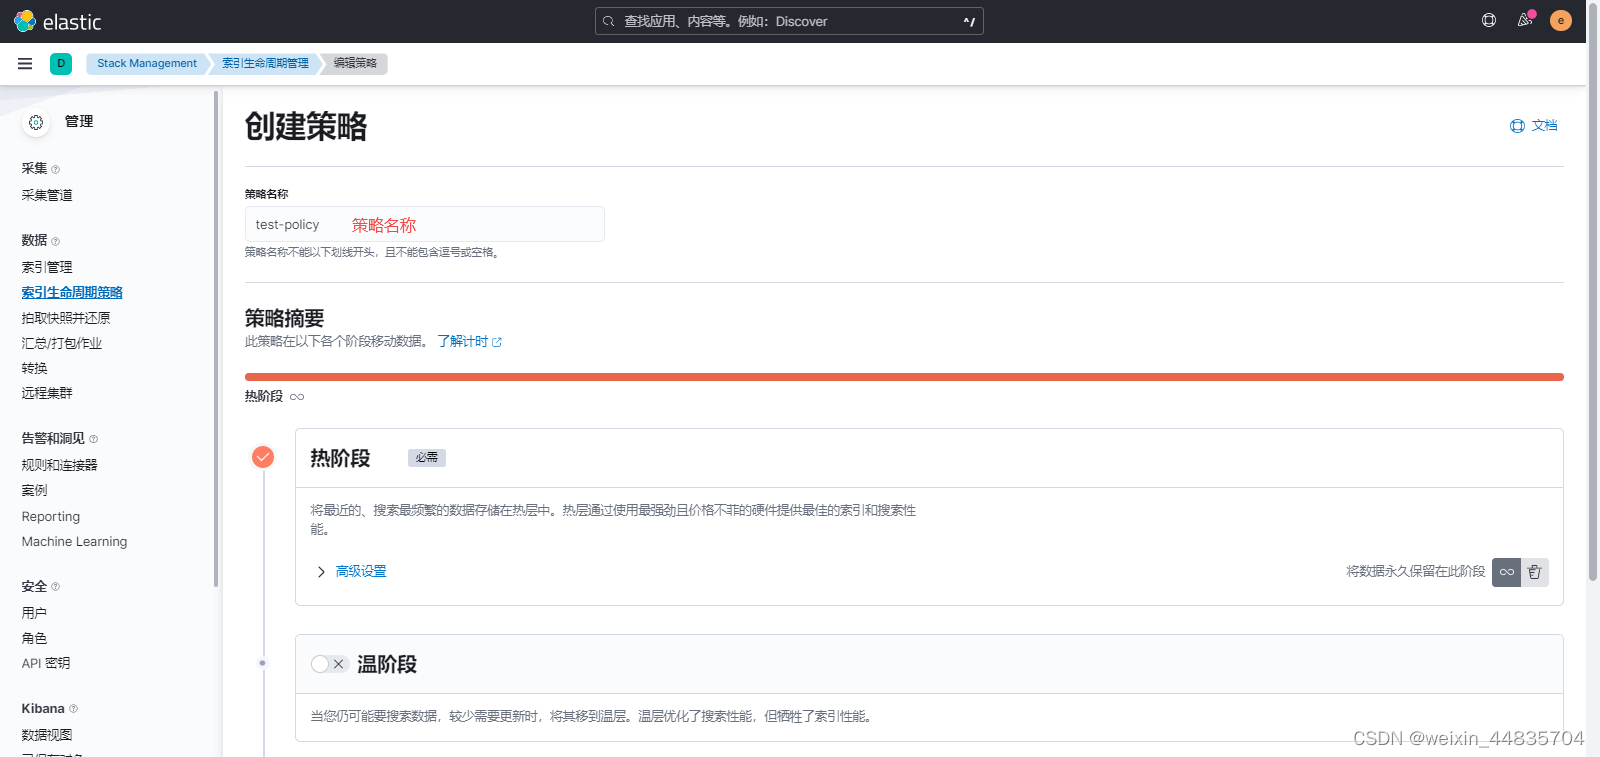1600x757 pixels.
Task: Open 索引生命周期策略 in sidebar
Action: click(x=72, y=293)
